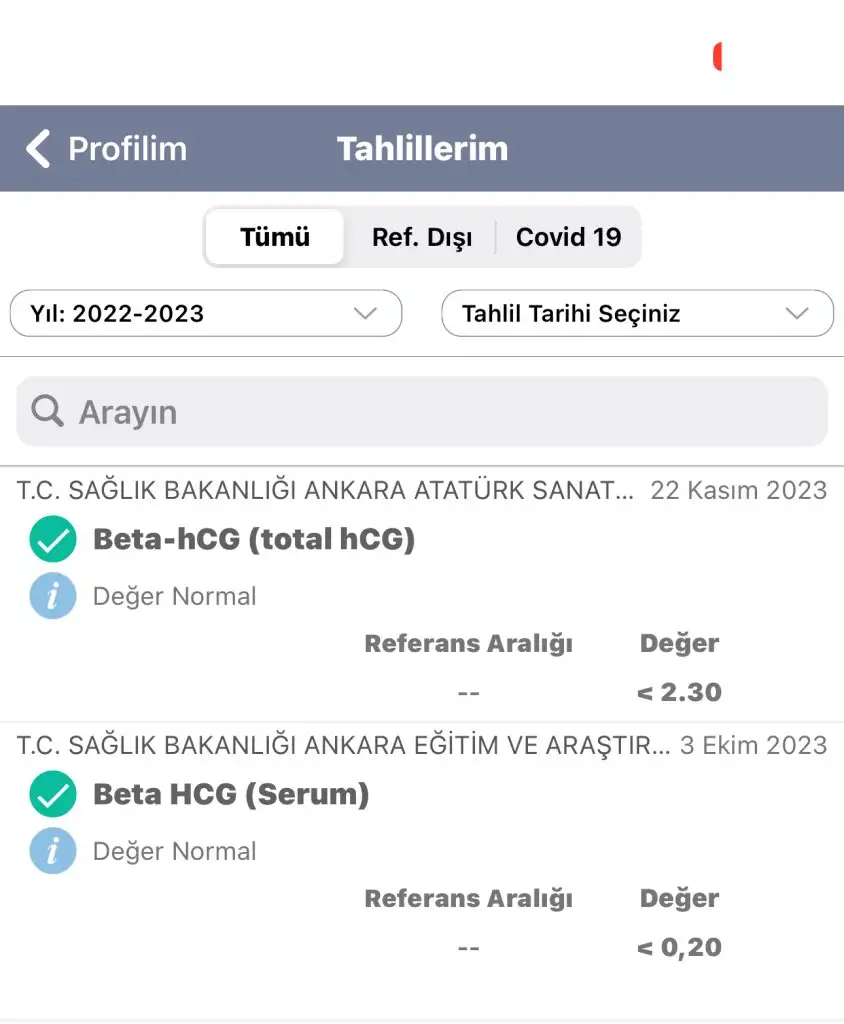This screenshot has width=844, height=1024.
Task: Tap the search magnifier icon
Action: tap(46, 410)
